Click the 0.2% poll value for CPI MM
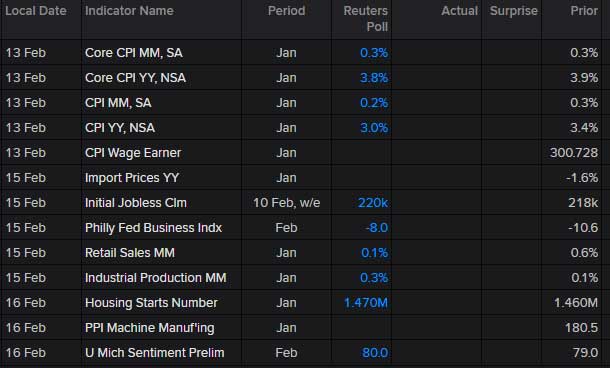Image resolution: width=610 pixels, height=368 pixels. [374, 103]
